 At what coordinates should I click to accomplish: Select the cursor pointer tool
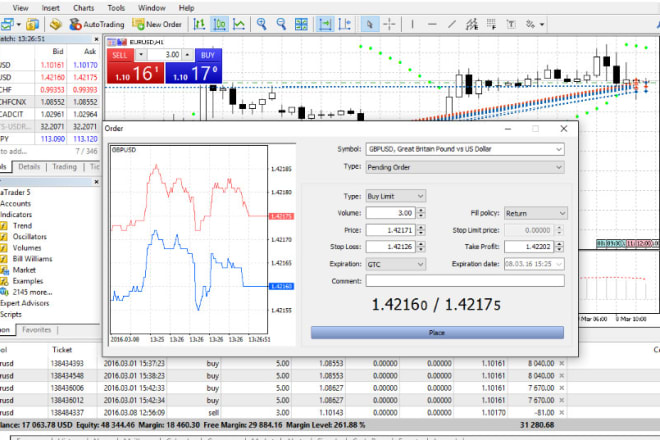coord(370,24)
